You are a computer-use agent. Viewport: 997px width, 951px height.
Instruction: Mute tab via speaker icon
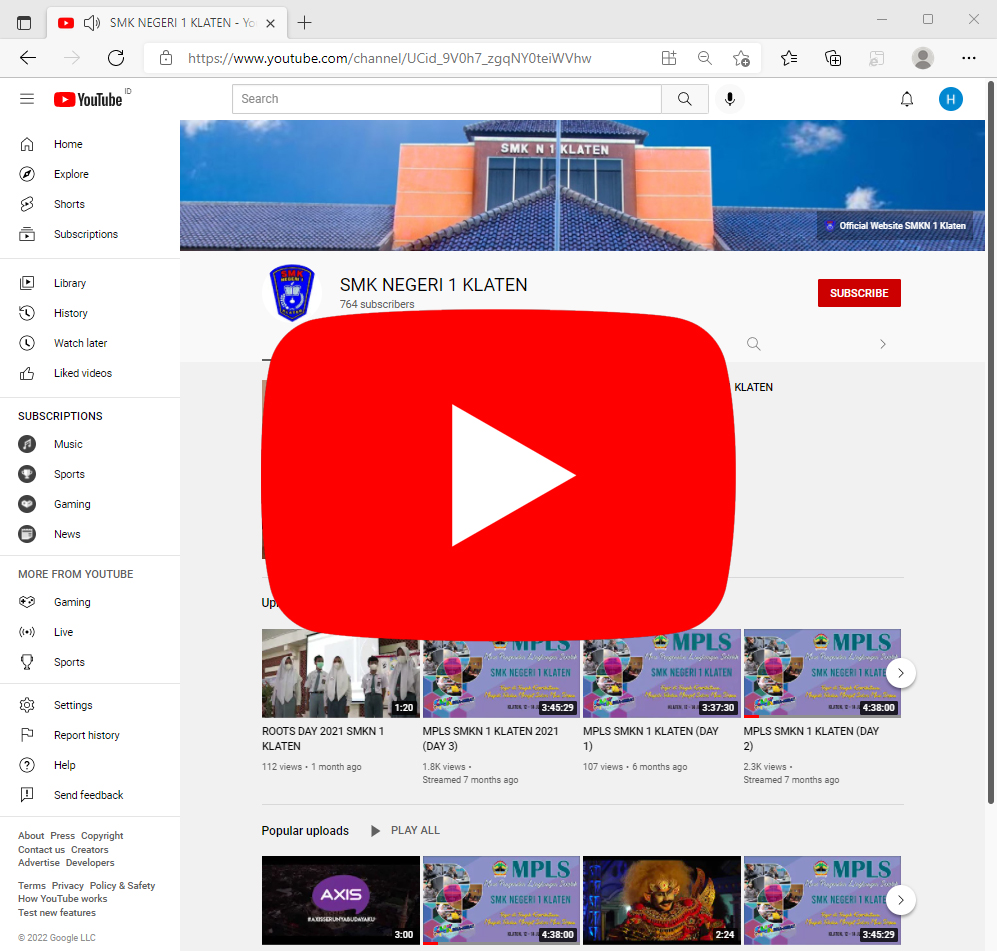92,24
